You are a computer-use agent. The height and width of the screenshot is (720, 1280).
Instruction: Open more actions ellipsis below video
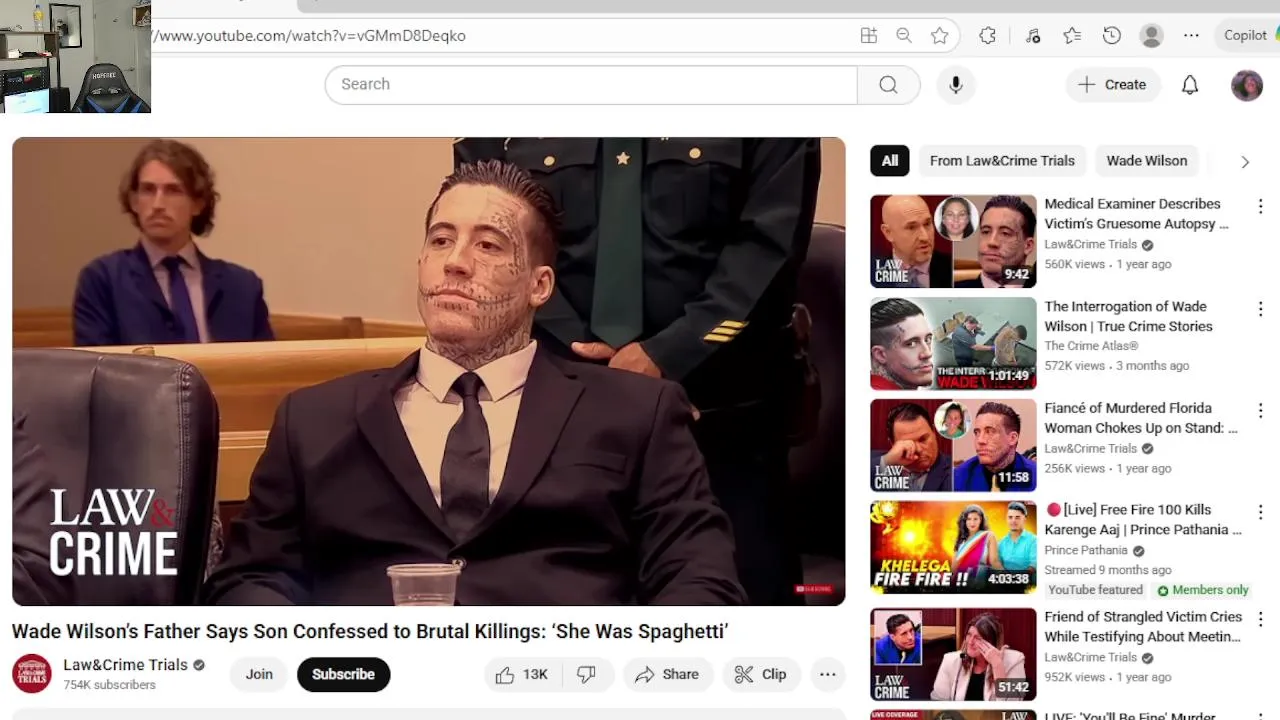828,674
